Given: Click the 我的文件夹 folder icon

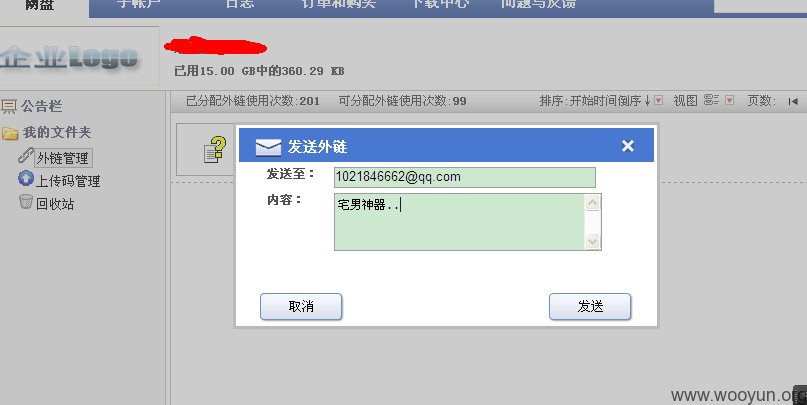Looking at the screenshot, I should (x=10, y=133).
